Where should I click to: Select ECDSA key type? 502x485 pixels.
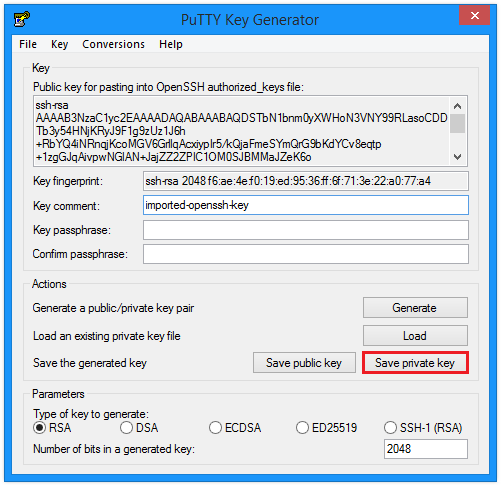pyautogui.click(x=215, y=428)
